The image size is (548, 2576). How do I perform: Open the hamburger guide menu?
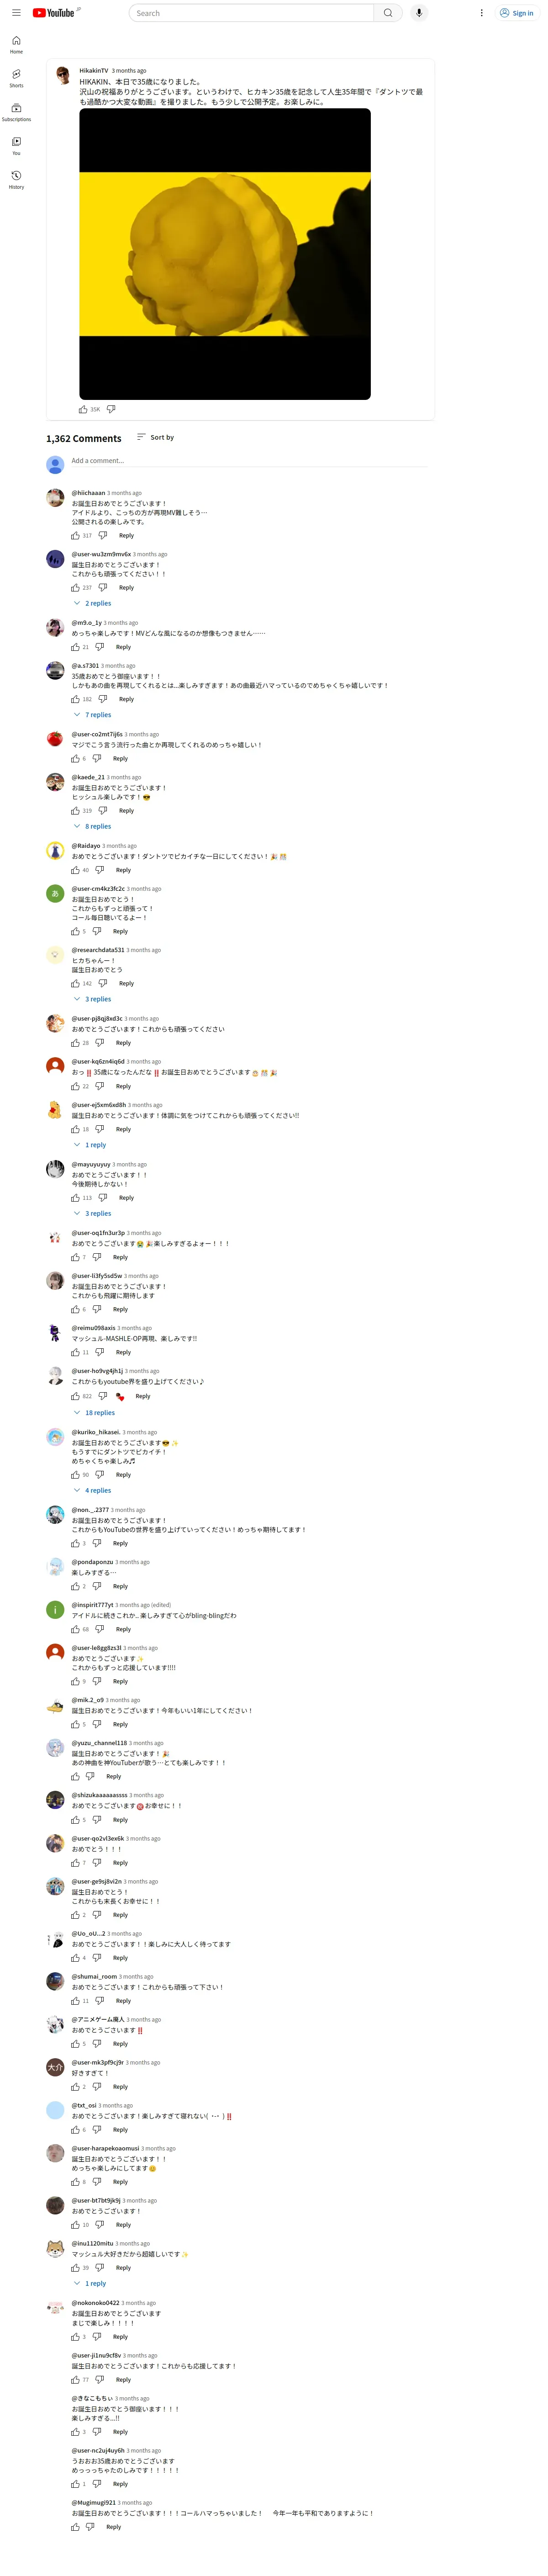pos(16,13)
